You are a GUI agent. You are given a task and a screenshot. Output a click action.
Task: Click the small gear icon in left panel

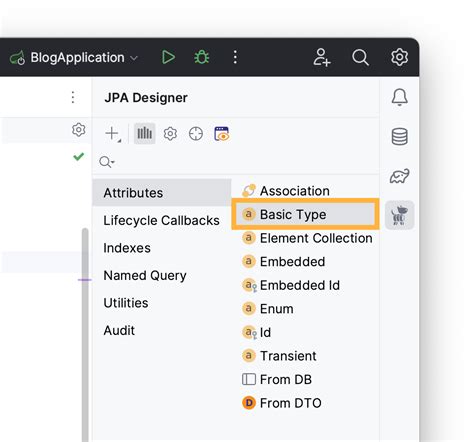coord(79,130)
